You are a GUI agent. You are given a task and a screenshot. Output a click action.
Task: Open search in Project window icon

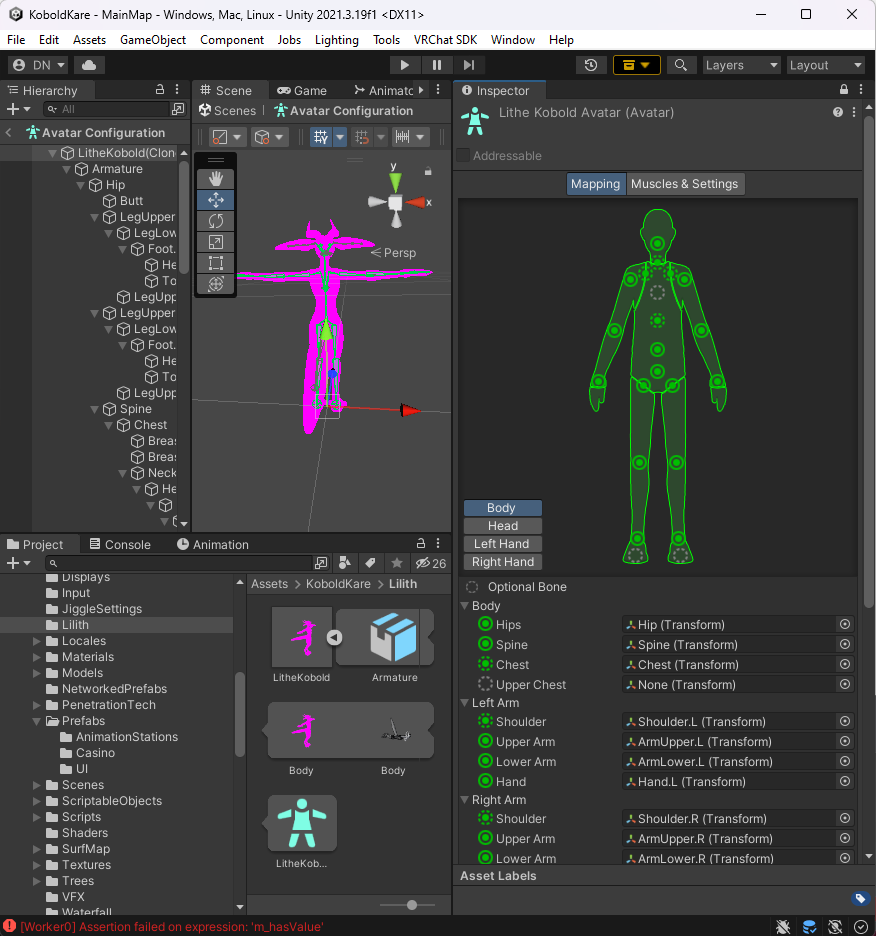click(x=321, y=563)
